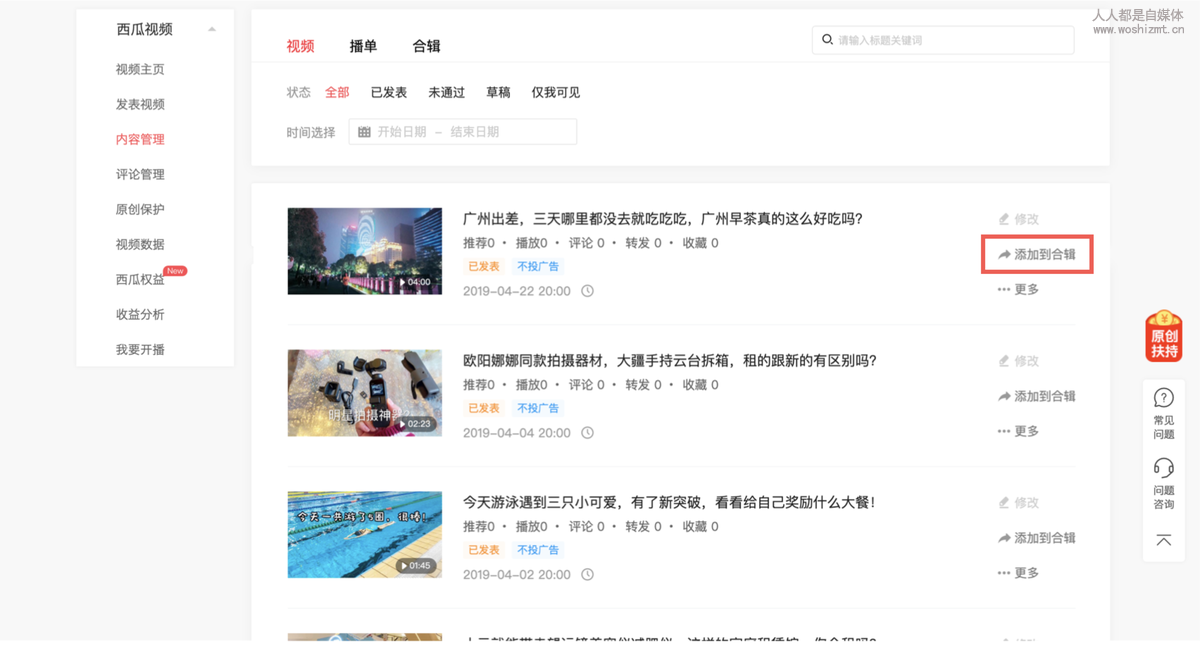Click the search magnifier icon
This screenshot has width=1200, height=645.
(827, 40)
